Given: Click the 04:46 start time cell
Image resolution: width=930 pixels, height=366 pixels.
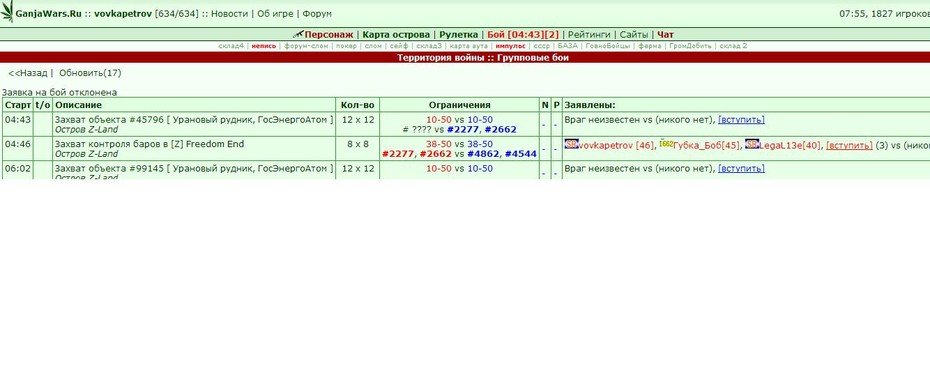Looking at the screenshot, I should click(x=17, y=148).
